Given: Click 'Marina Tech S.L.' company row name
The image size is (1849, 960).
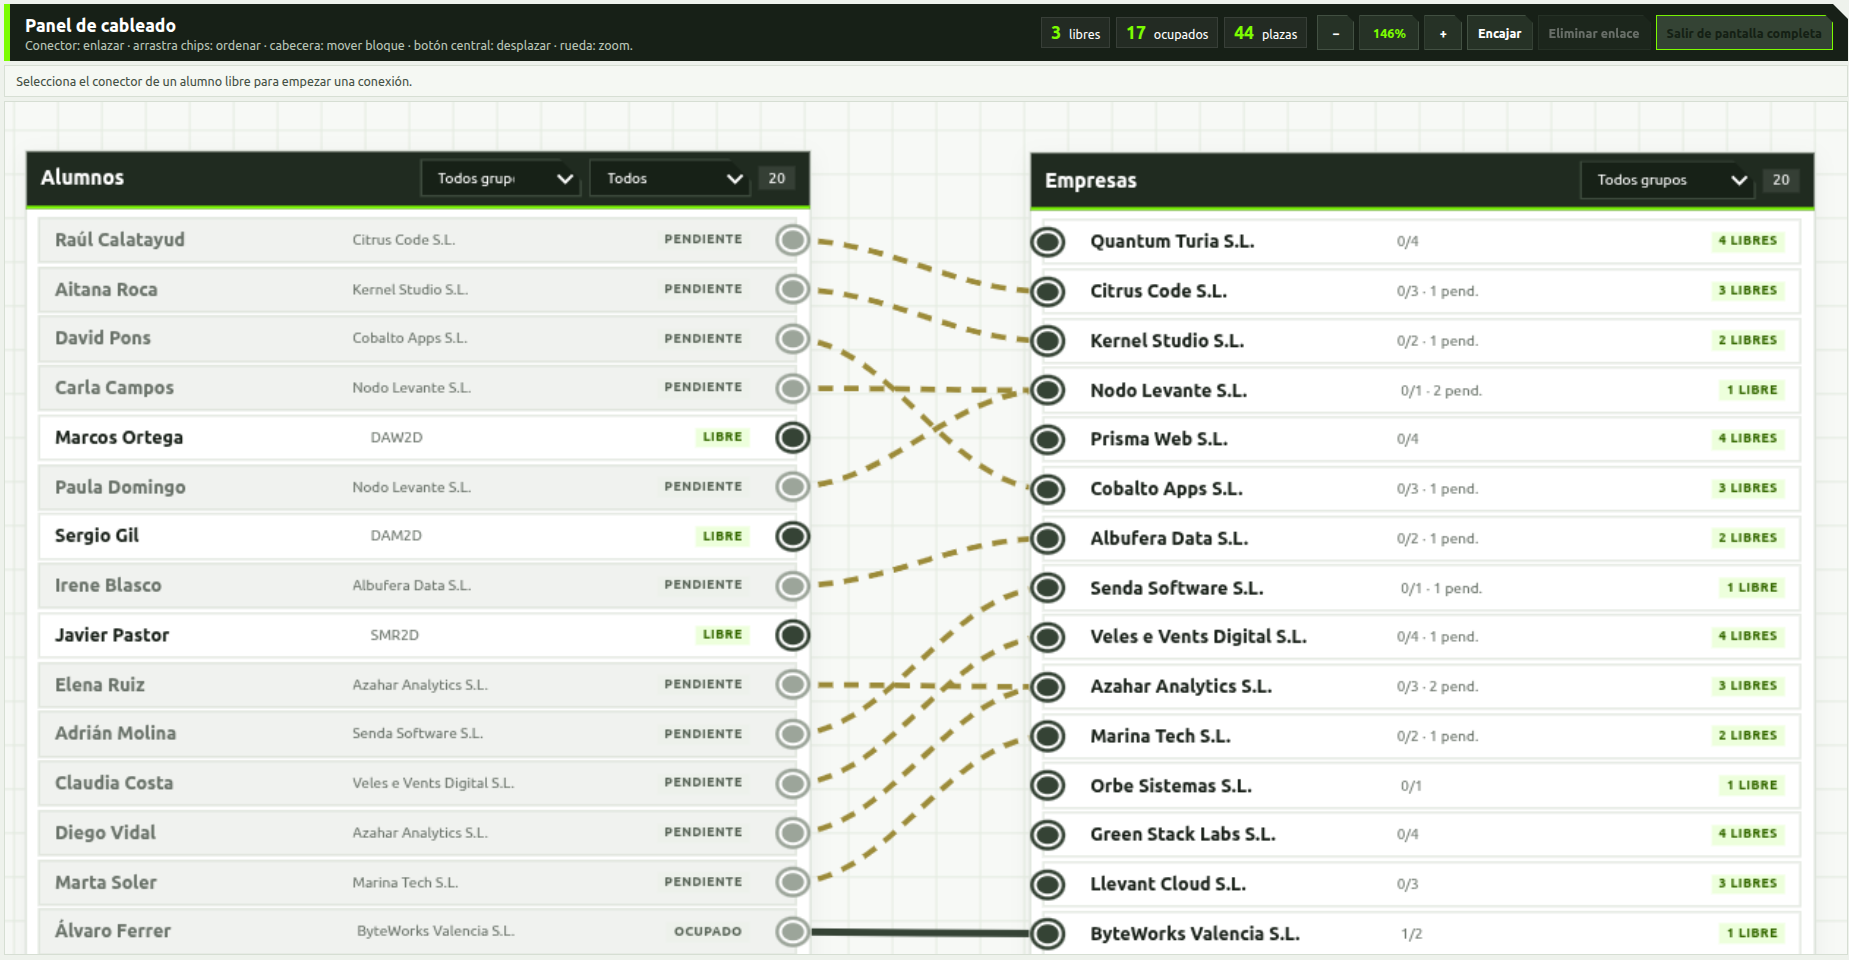Looking at the screenshot, I should pos(1160,736).
